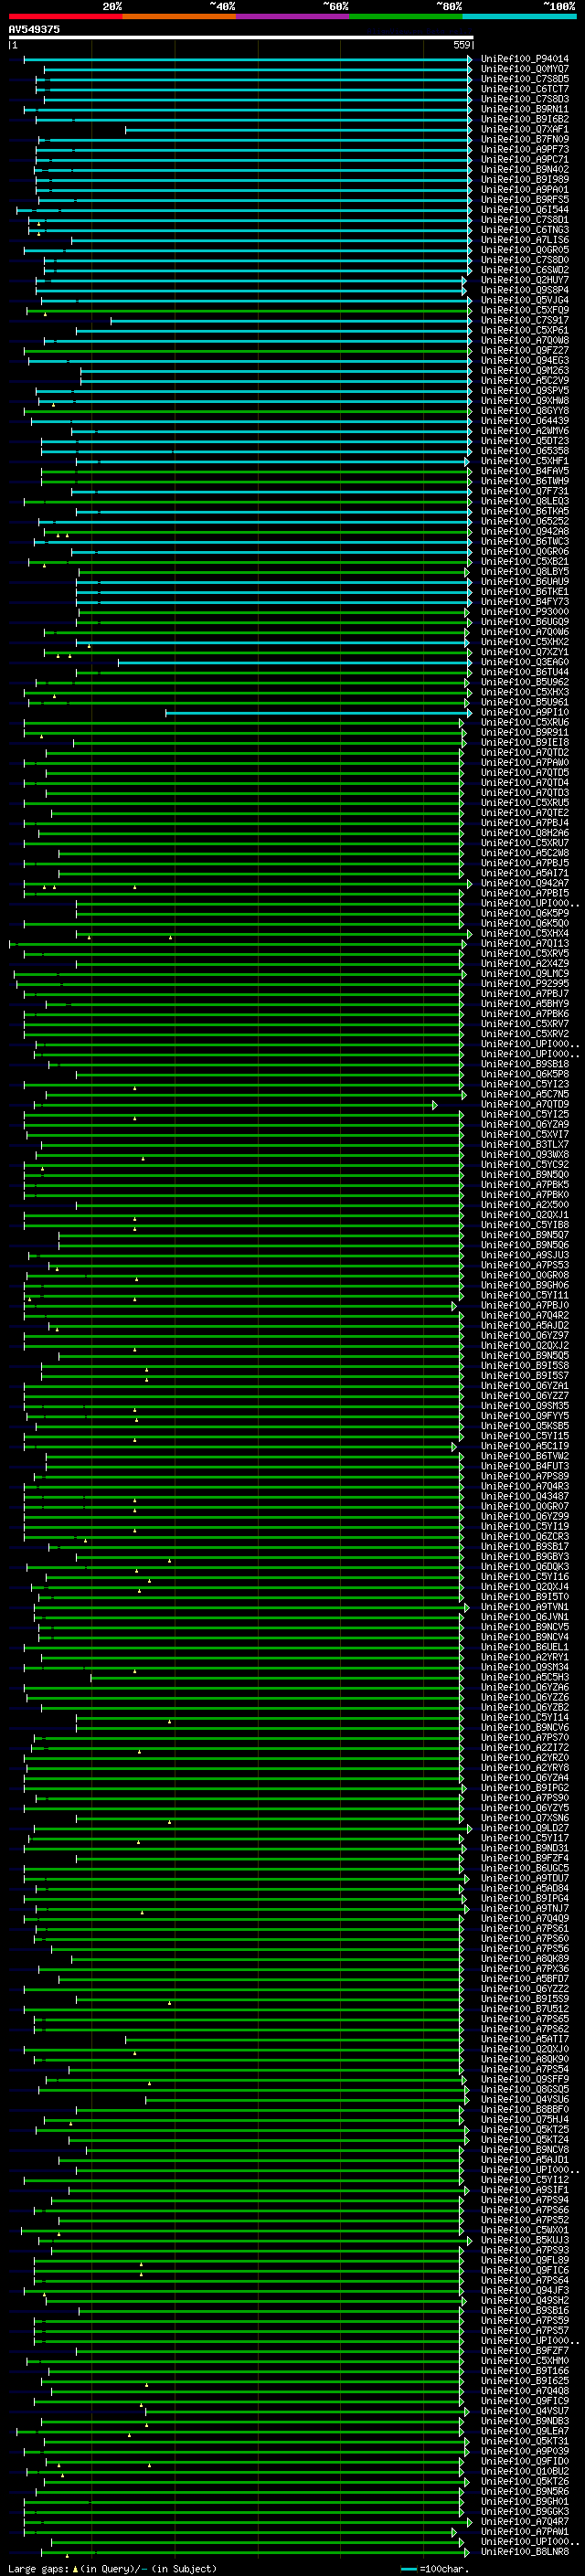Click the 'Large gaps:' legend text
This screenshot has width=585, height=2576.
[38, 2569]
